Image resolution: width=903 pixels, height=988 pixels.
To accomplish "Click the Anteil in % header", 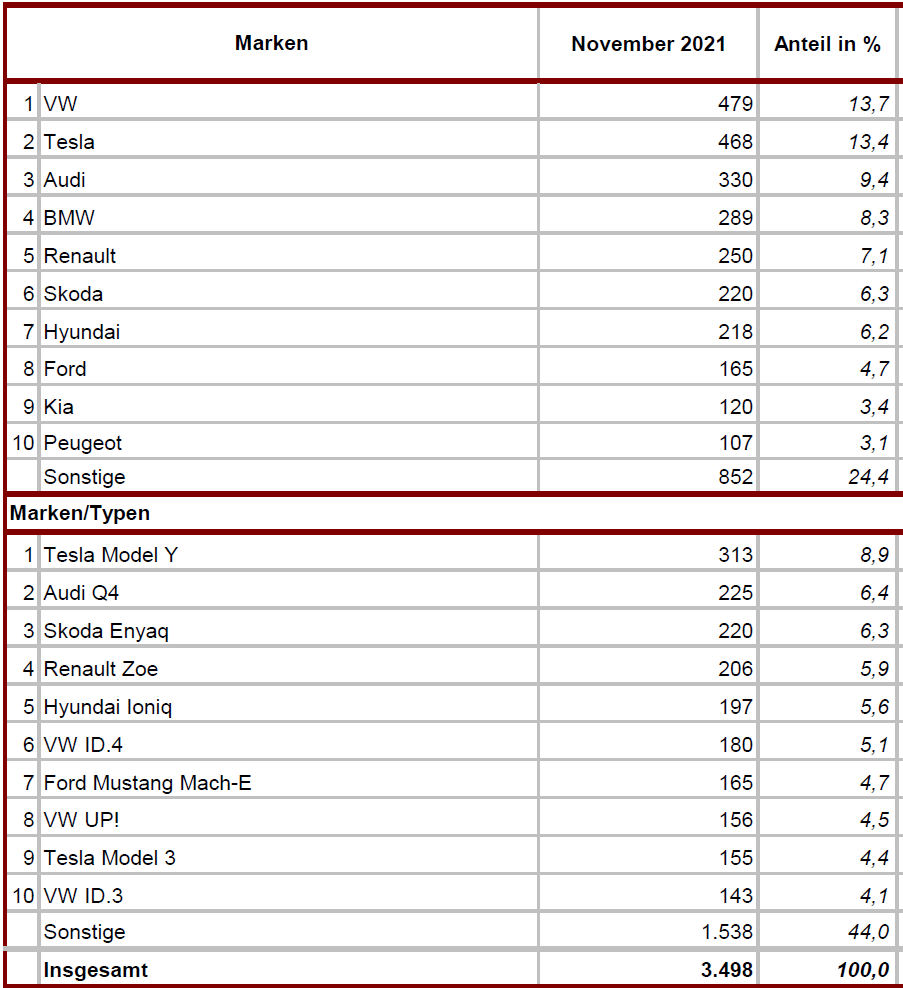I will pos(827,43).
